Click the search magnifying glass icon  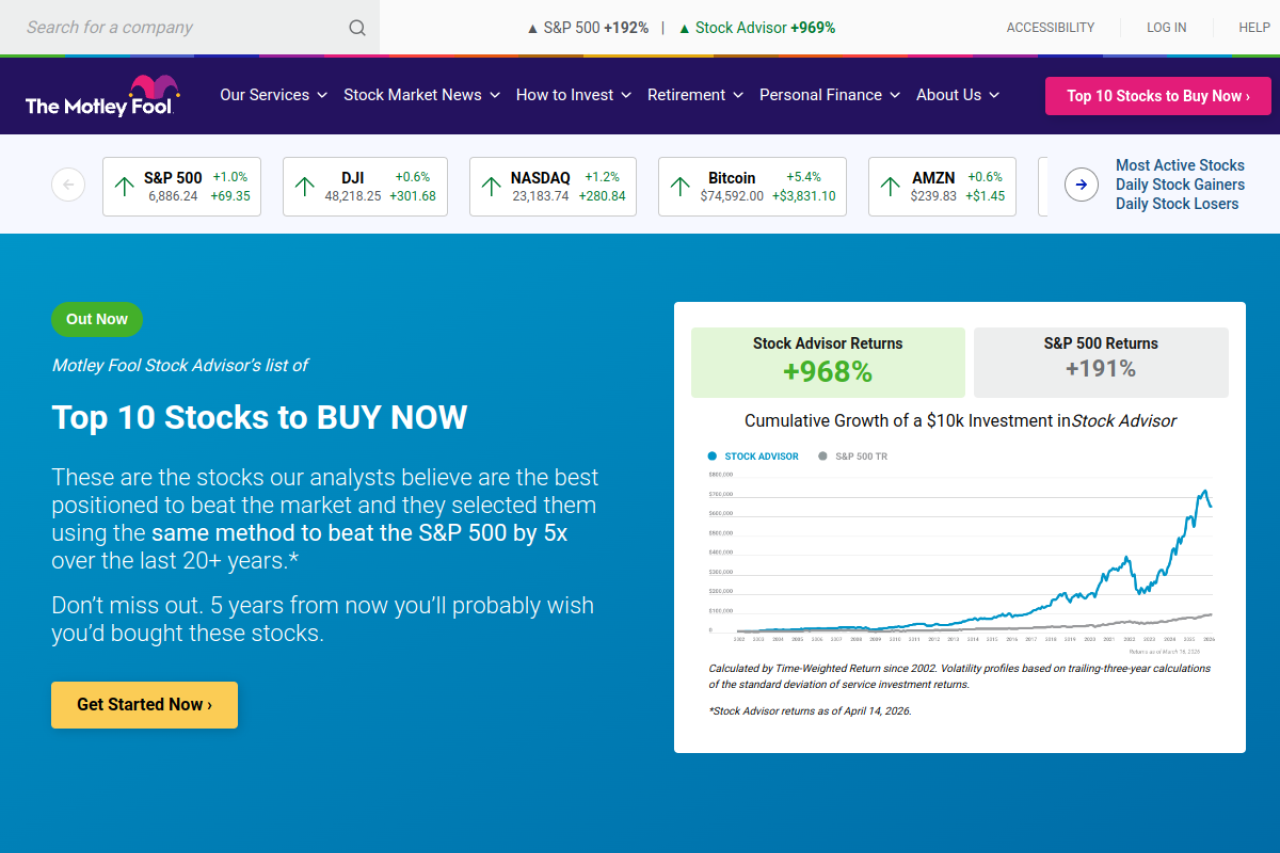click(x=357, y=28)
